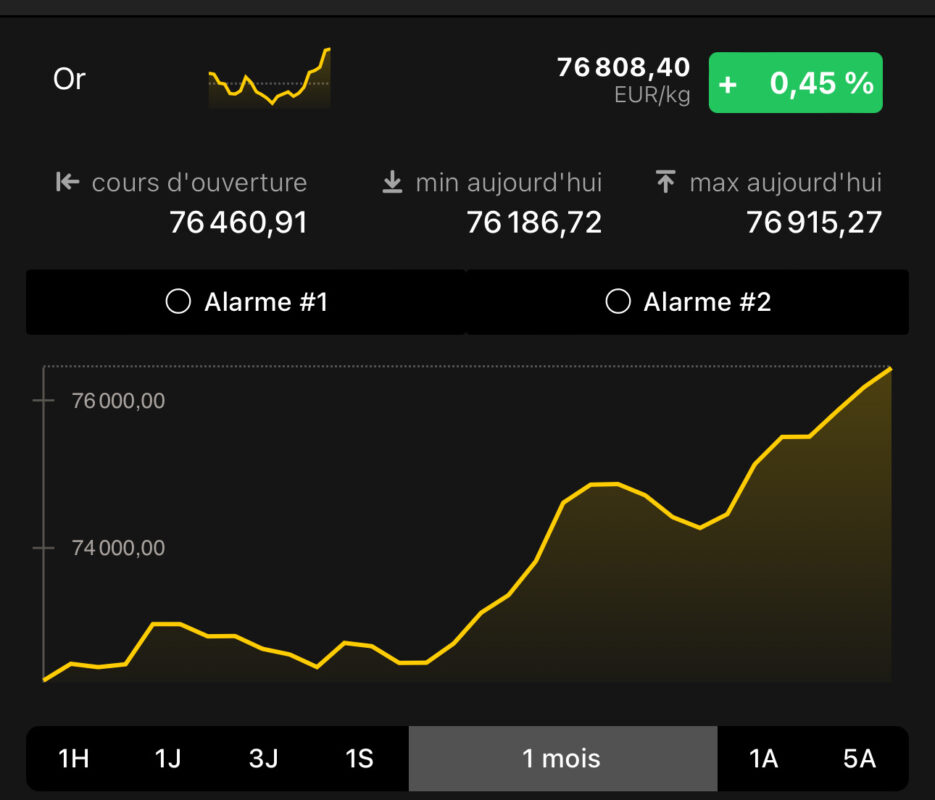Click the min today download-arrow icon

392,182
